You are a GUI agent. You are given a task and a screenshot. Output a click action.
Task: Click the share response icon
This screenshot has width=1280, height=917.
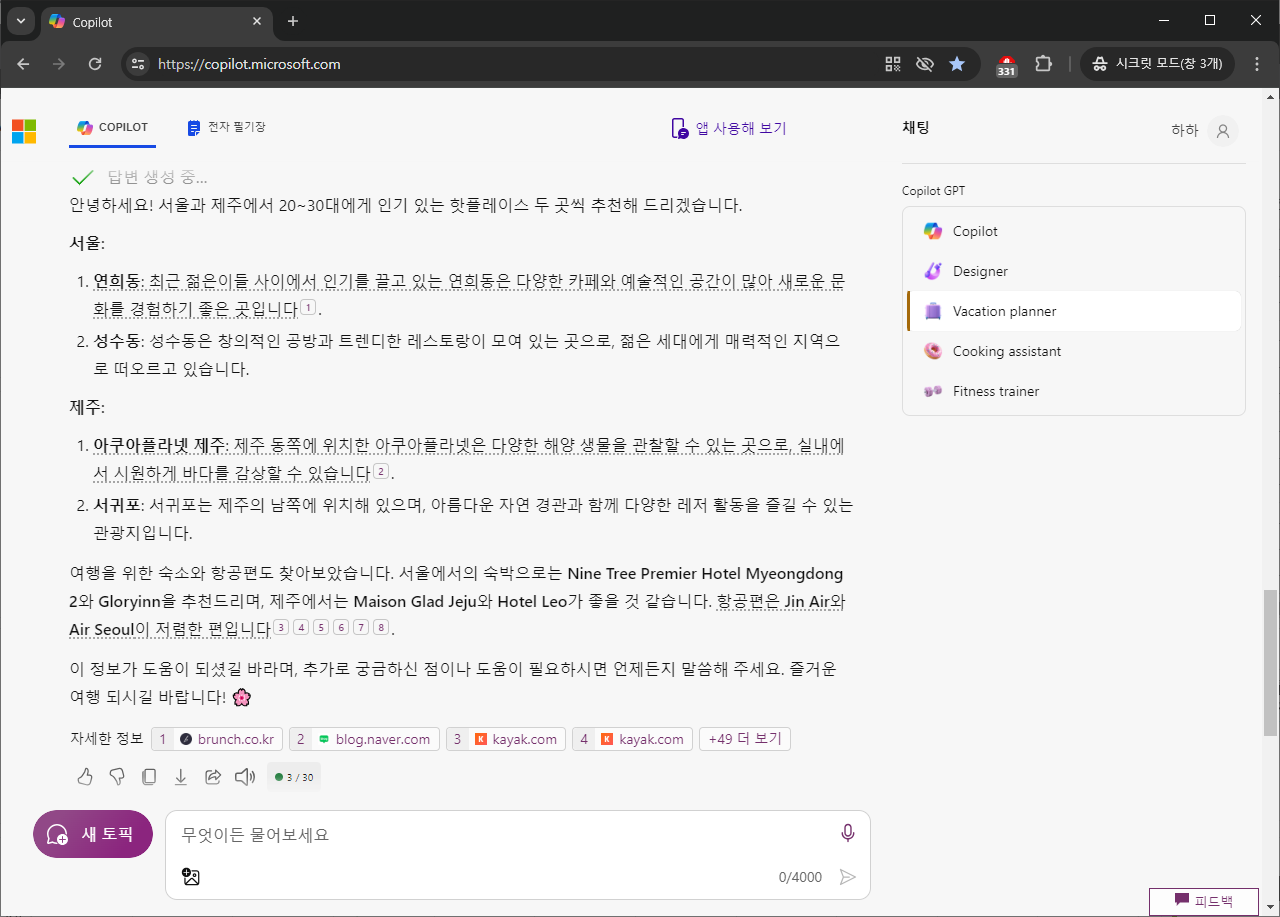pyautogui.click(x=213, y=776)
